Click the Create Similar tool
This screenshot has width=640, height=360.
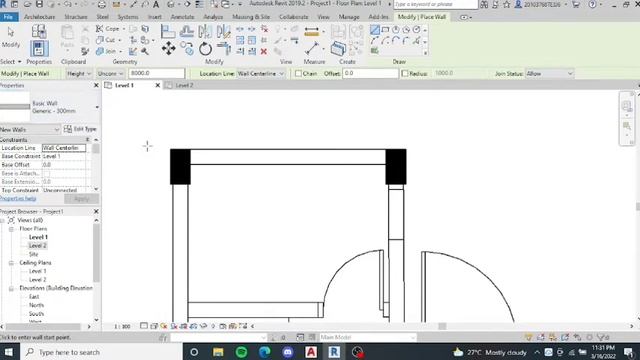point(338,49)
